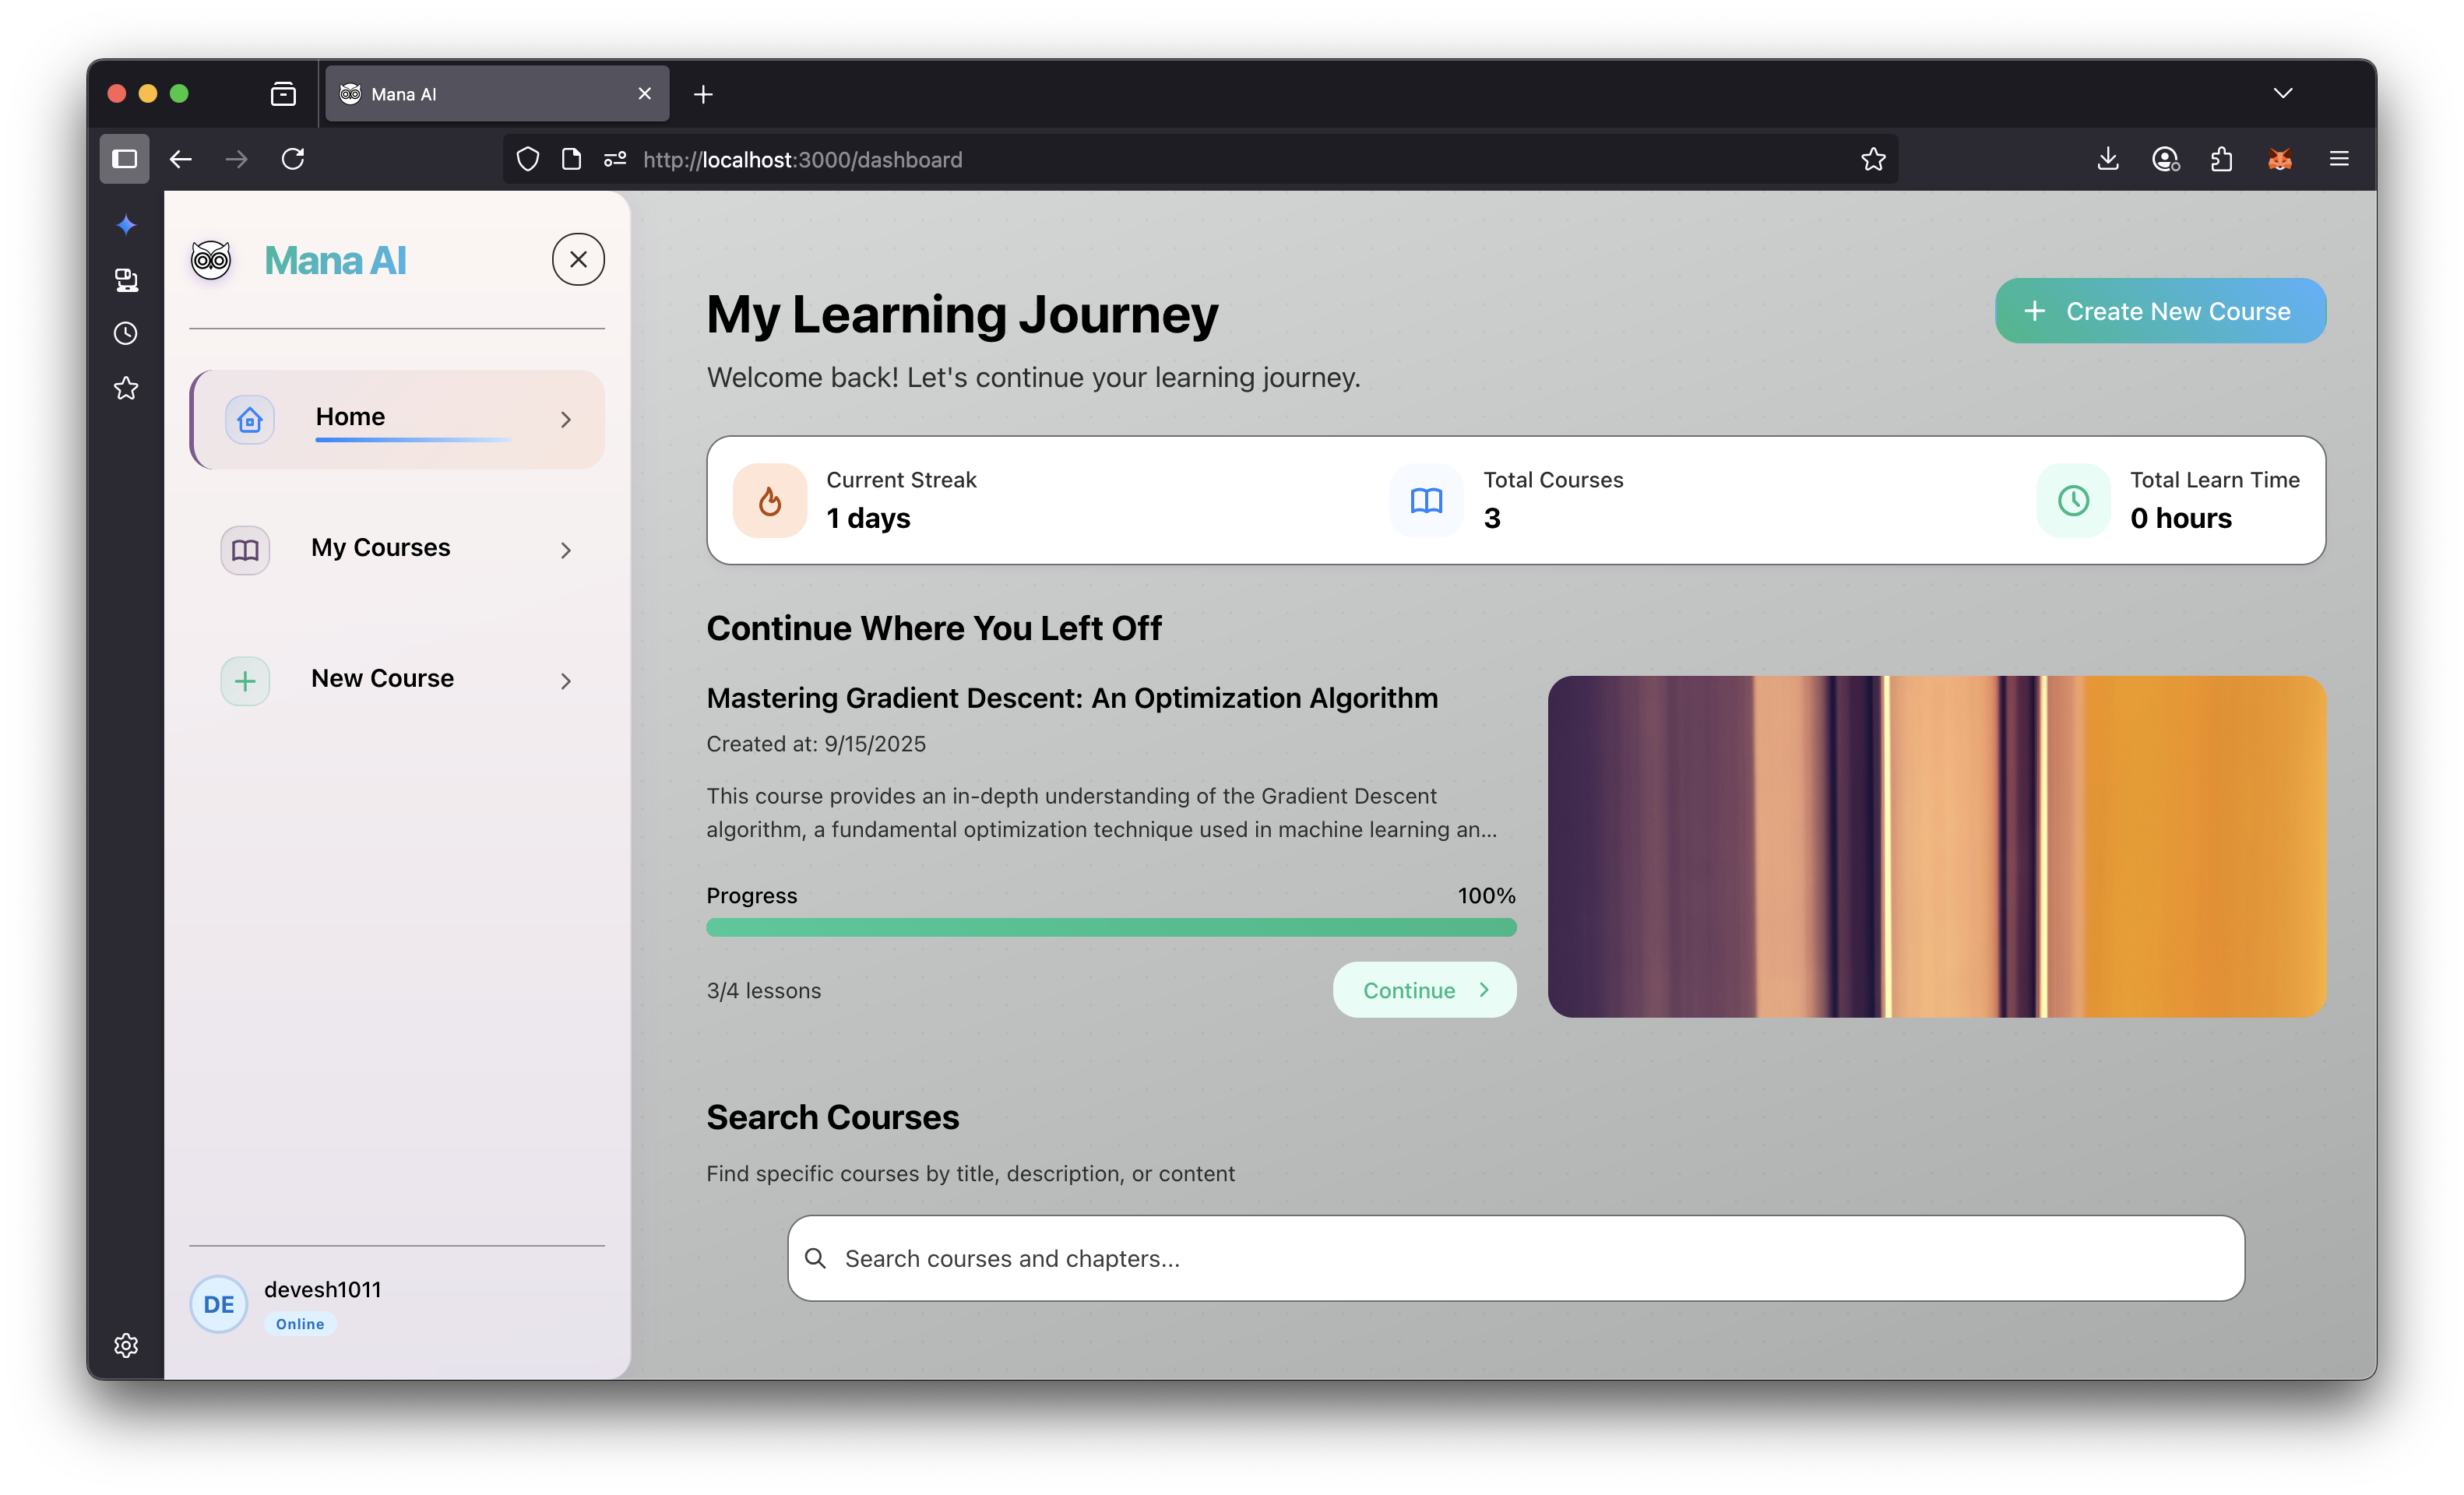Screen dimensions: 2464x1495
Task: Click the flame Current Streak icon
Action: 769,500
